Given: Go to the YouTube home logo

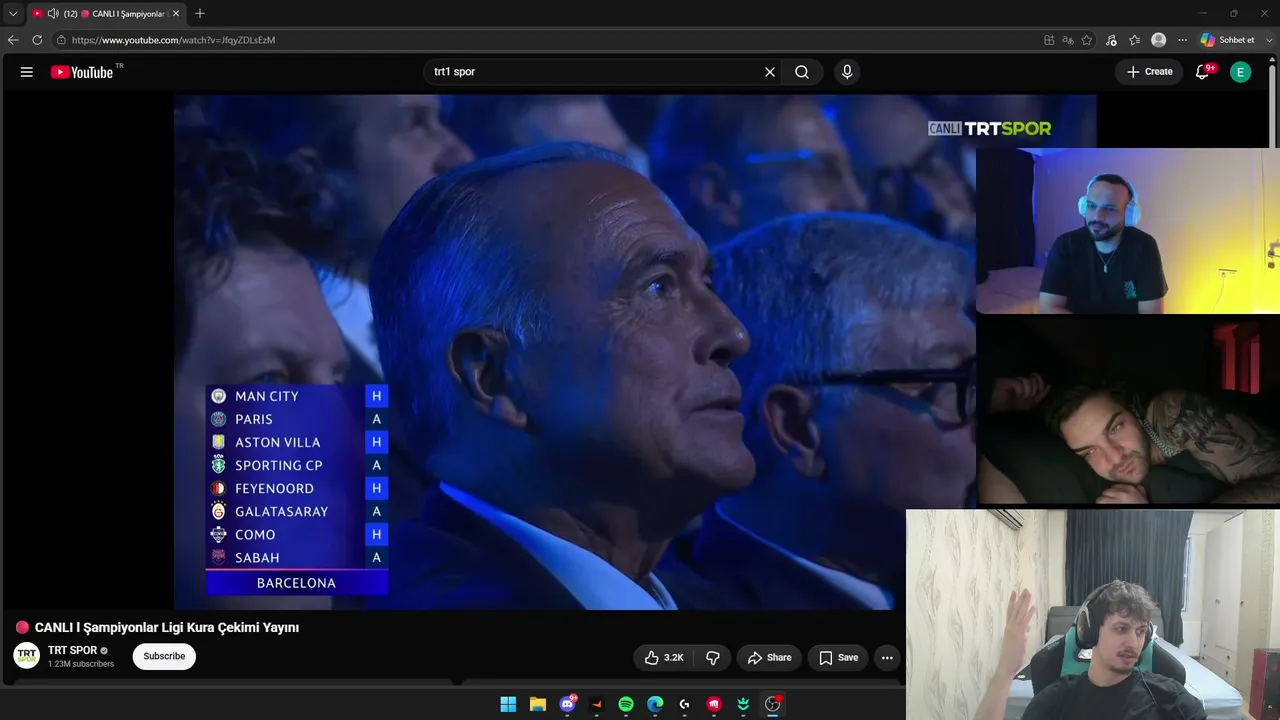Looking at the screenshot, I should point(82,72).
